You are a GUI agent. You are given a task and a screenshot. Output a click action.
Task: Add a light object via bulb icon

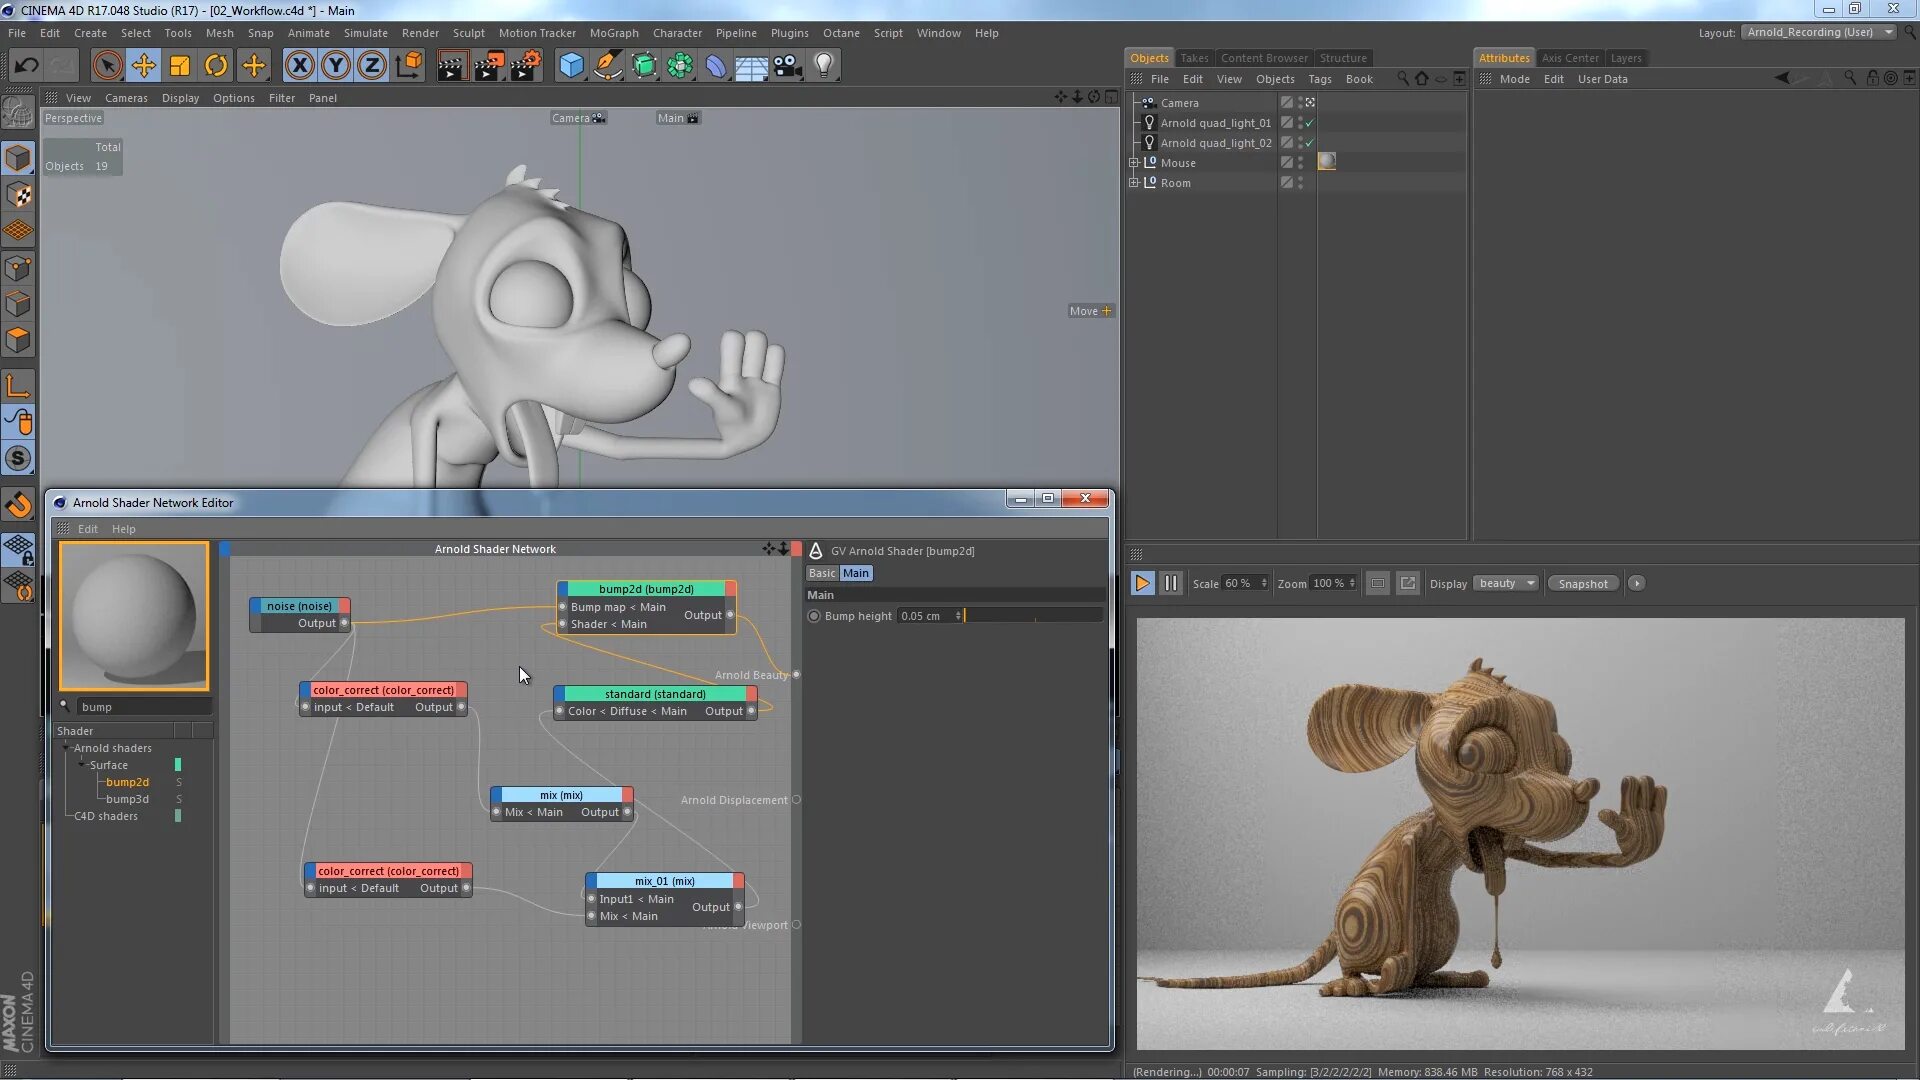click(823, 66)
